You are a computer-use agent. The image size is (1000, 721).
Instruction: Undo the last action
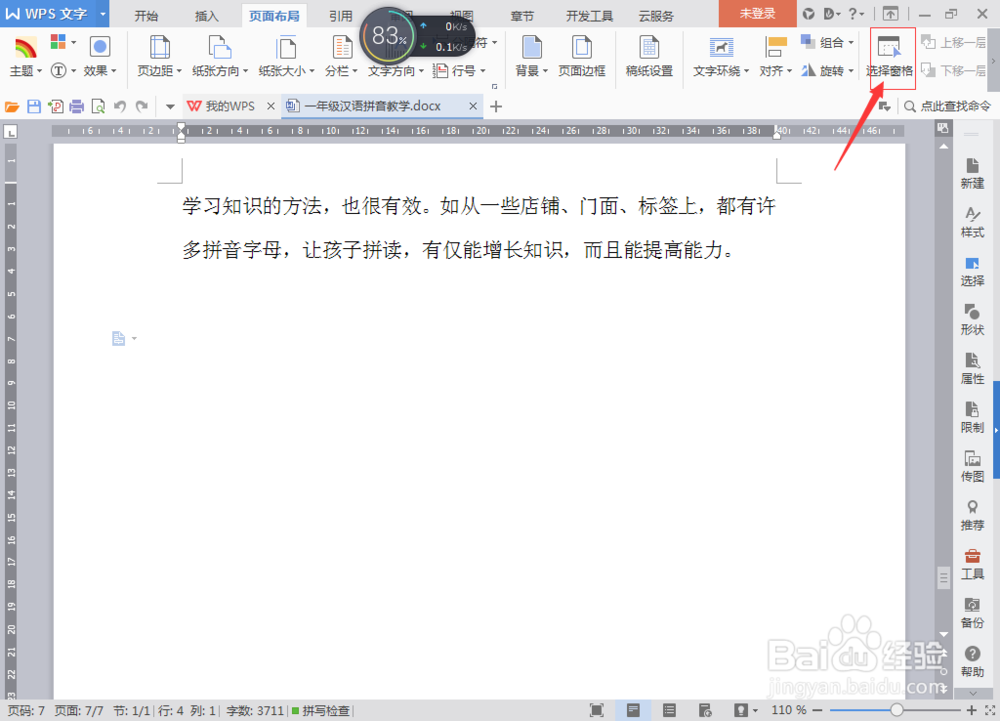coord(120,106)
